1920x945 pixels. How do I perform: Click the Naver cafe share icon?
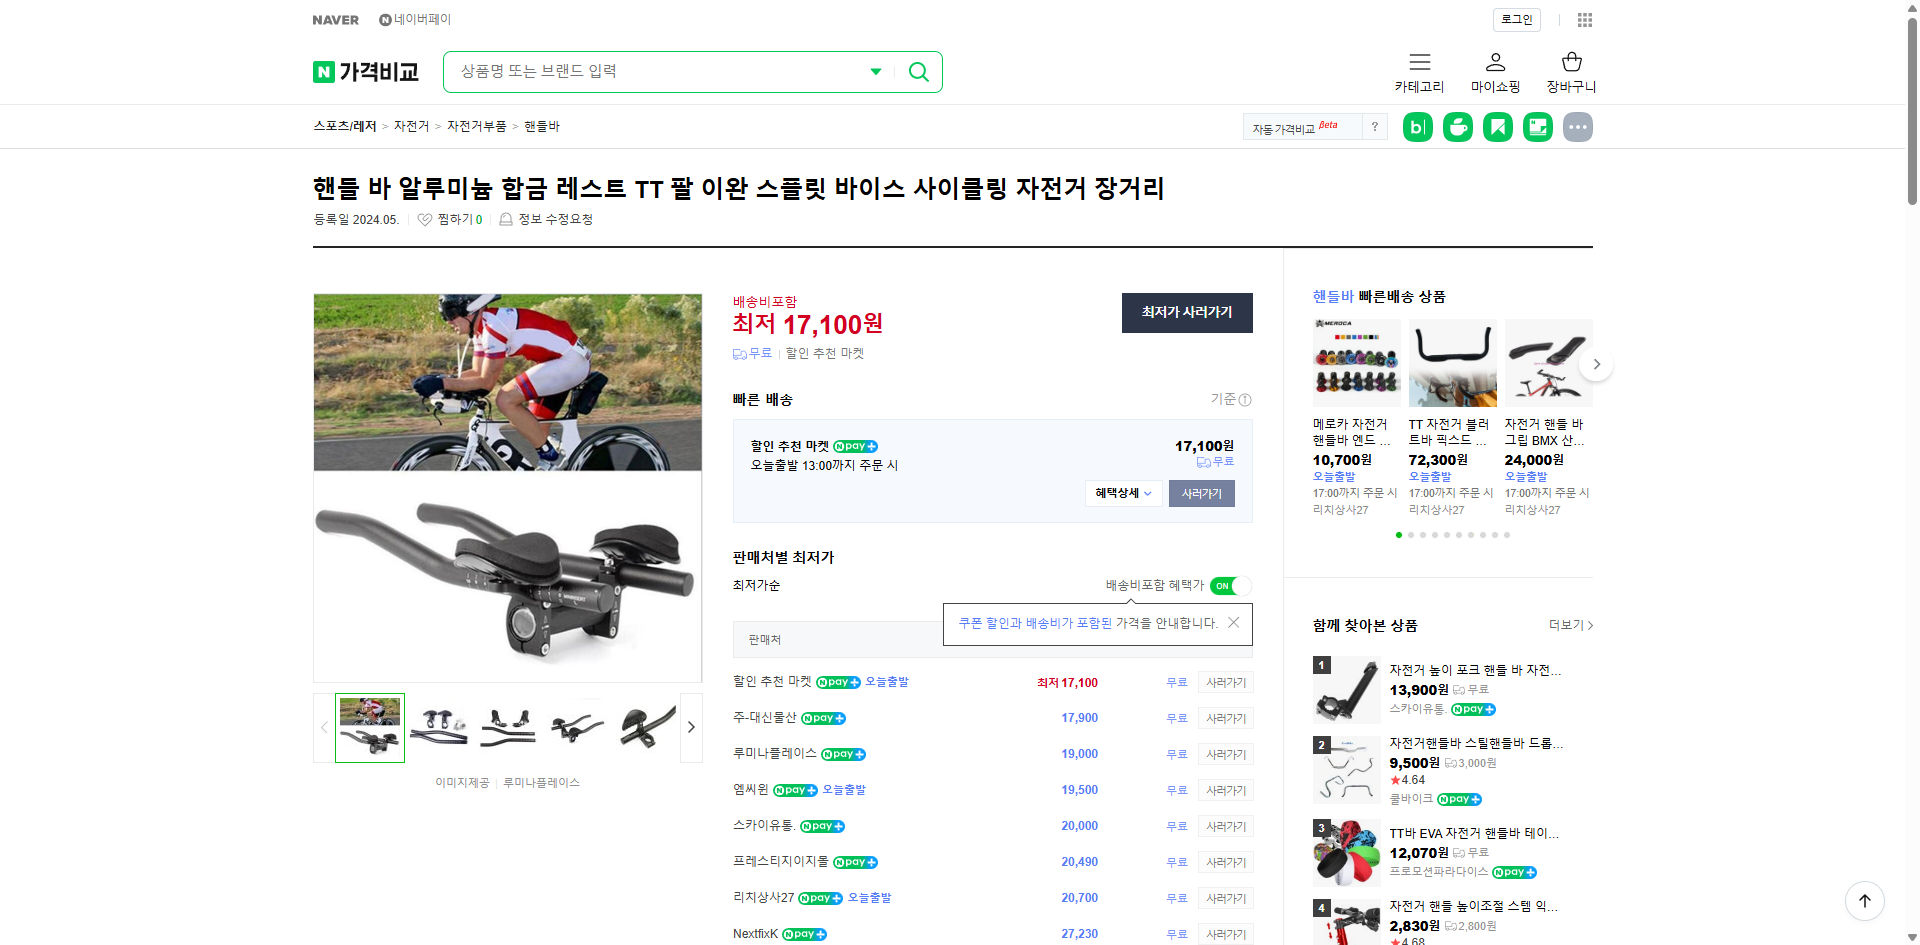click(x=1457, y=126)
